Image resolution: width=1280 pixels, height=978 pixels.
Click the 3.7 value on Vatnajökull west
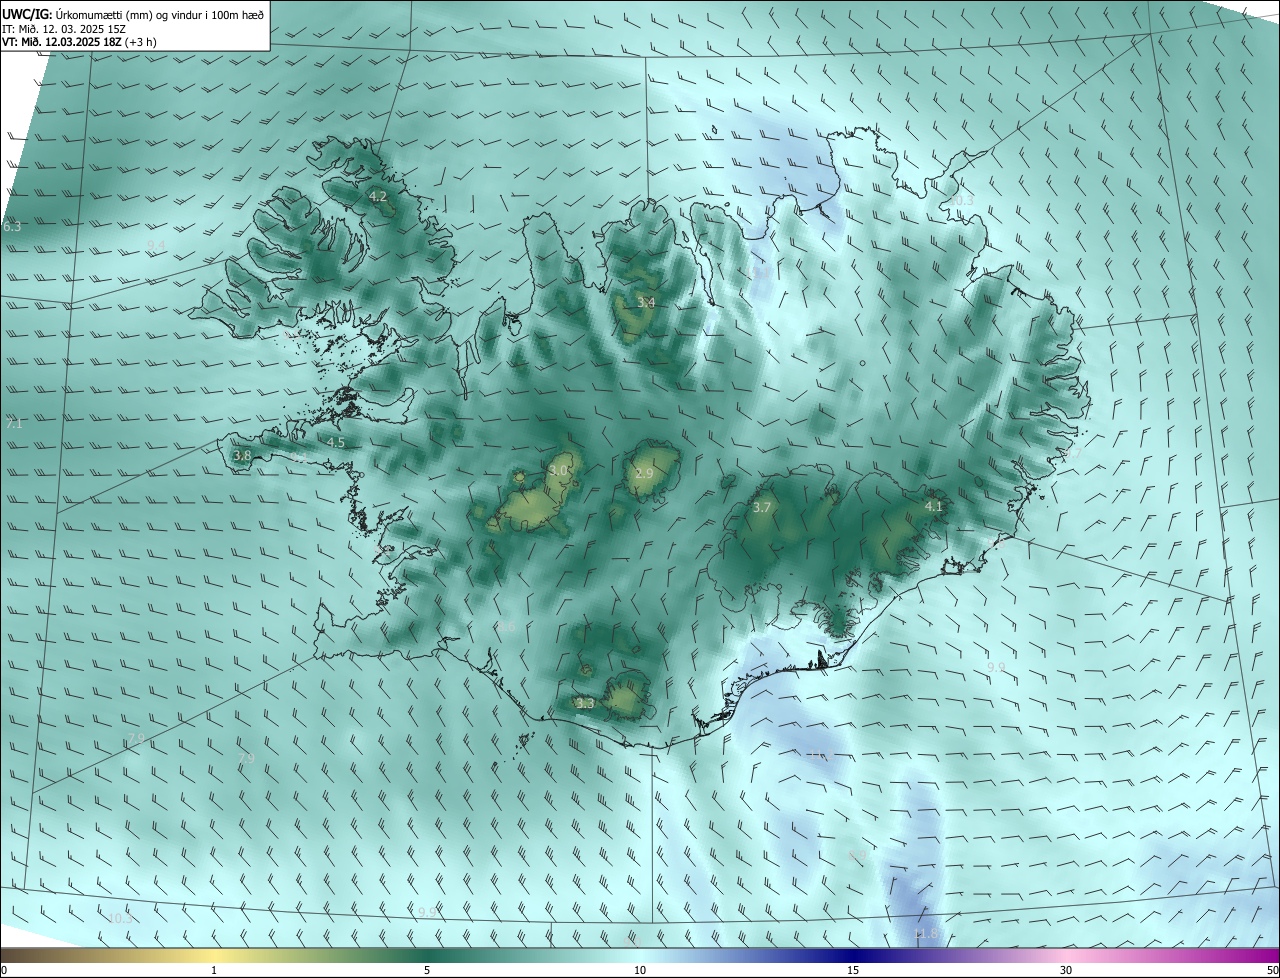[x=762, y=508]
